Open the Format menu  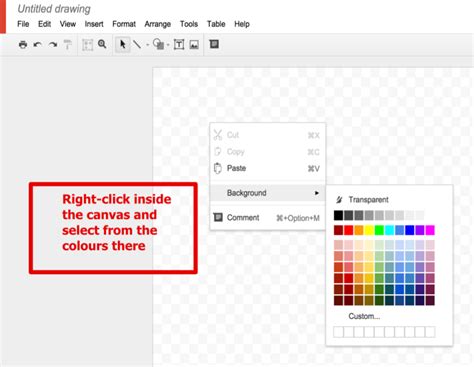click(124, 24)
